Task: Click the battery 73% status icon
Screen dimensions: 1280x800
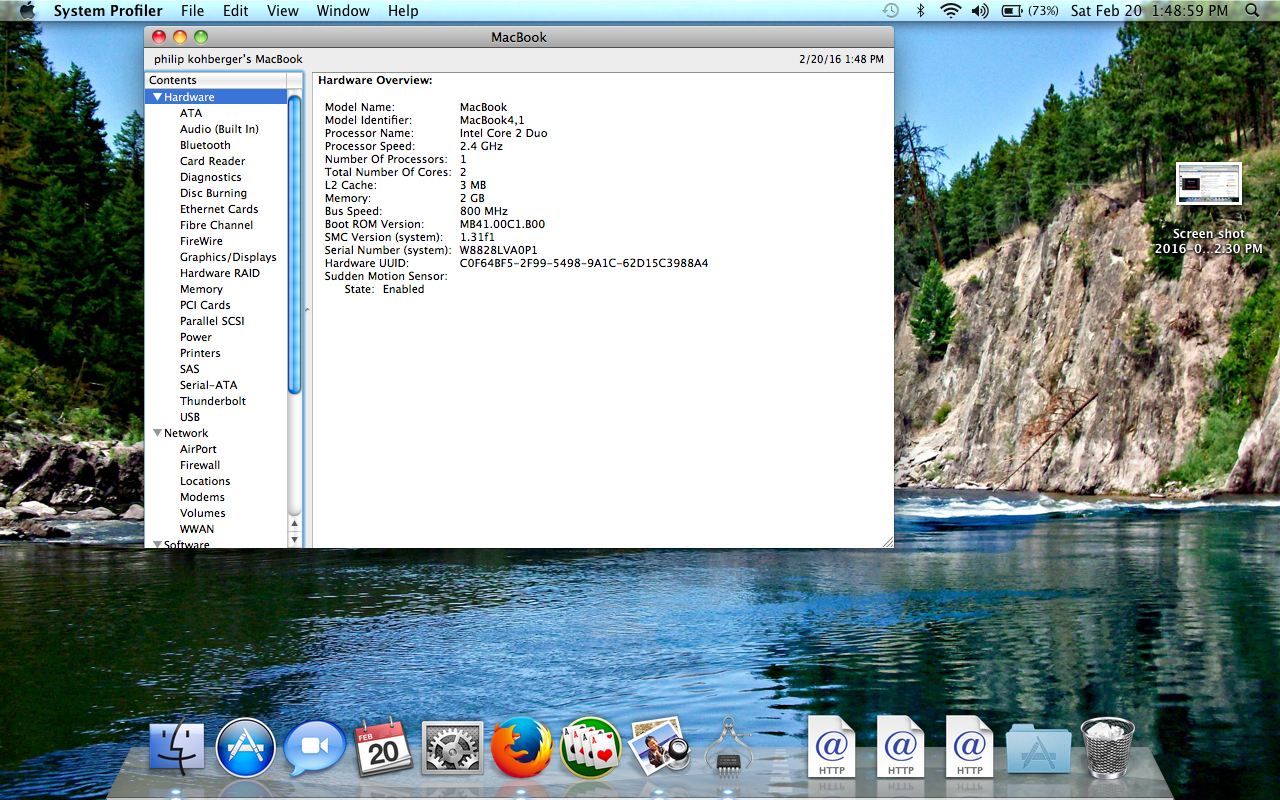Action: pyautogui.click(x=1029, y=11)
